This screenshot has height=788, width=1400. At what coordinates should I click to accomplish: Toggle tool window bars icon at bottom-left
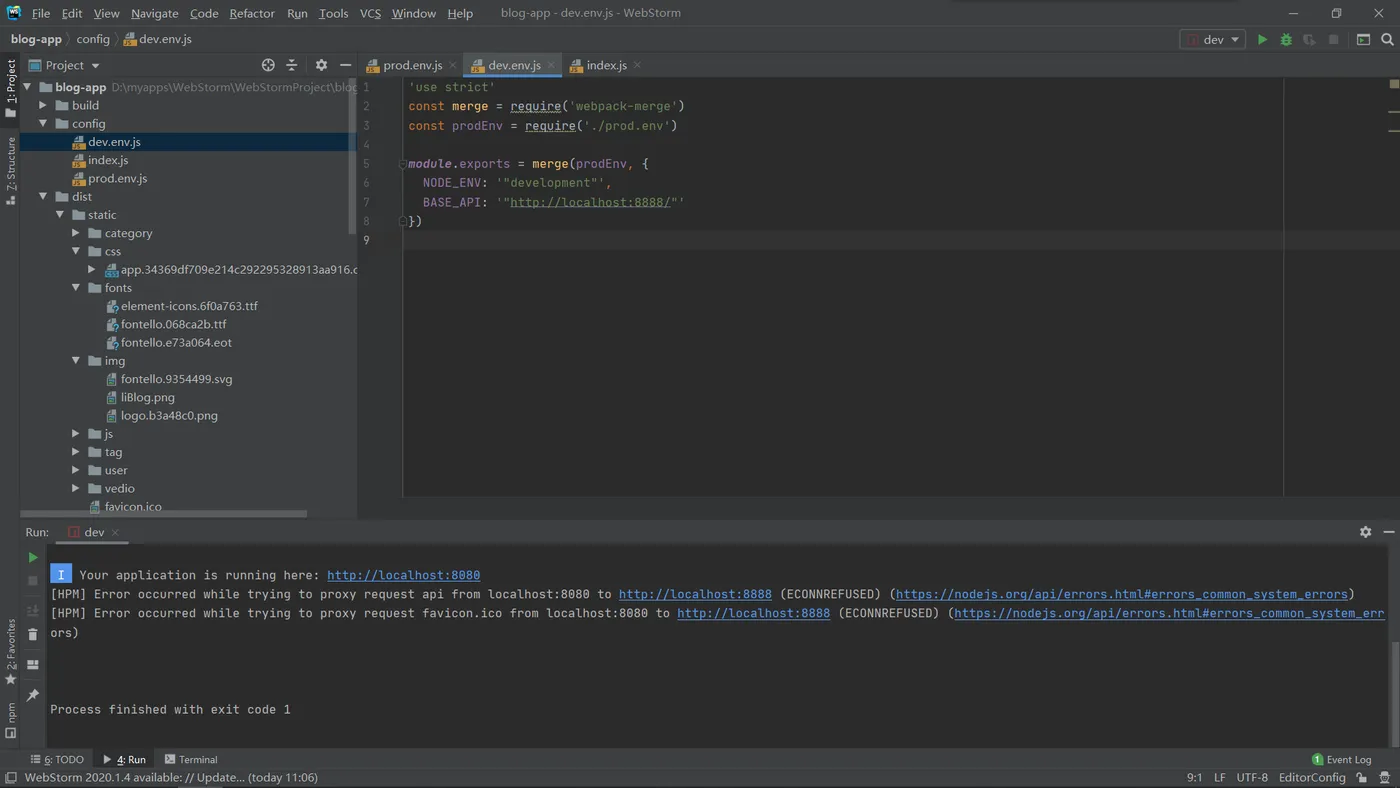coord(10,777)
